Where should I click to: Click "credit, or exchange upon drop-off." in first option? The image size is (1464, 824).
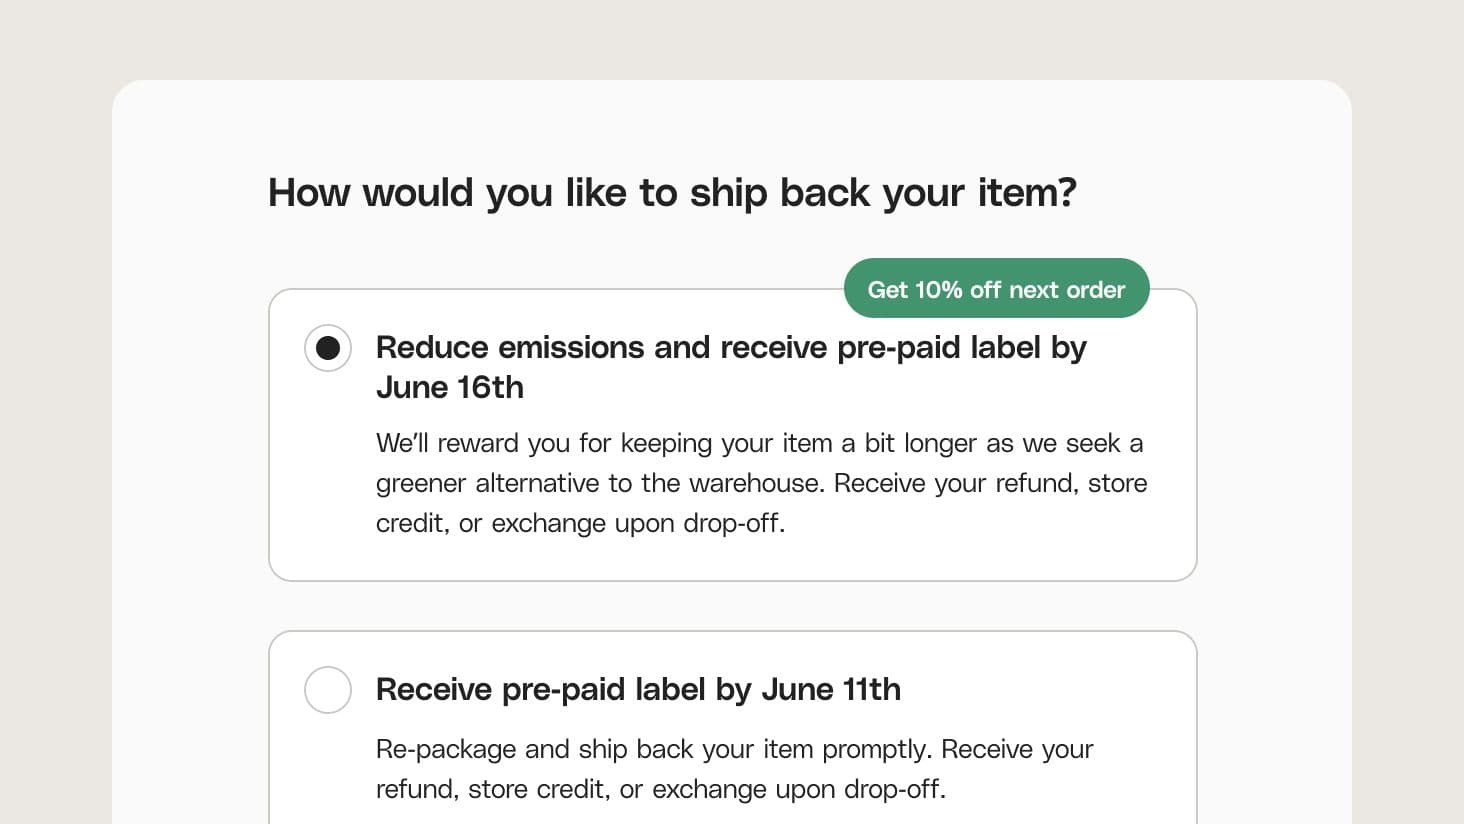tap(580, 524)
